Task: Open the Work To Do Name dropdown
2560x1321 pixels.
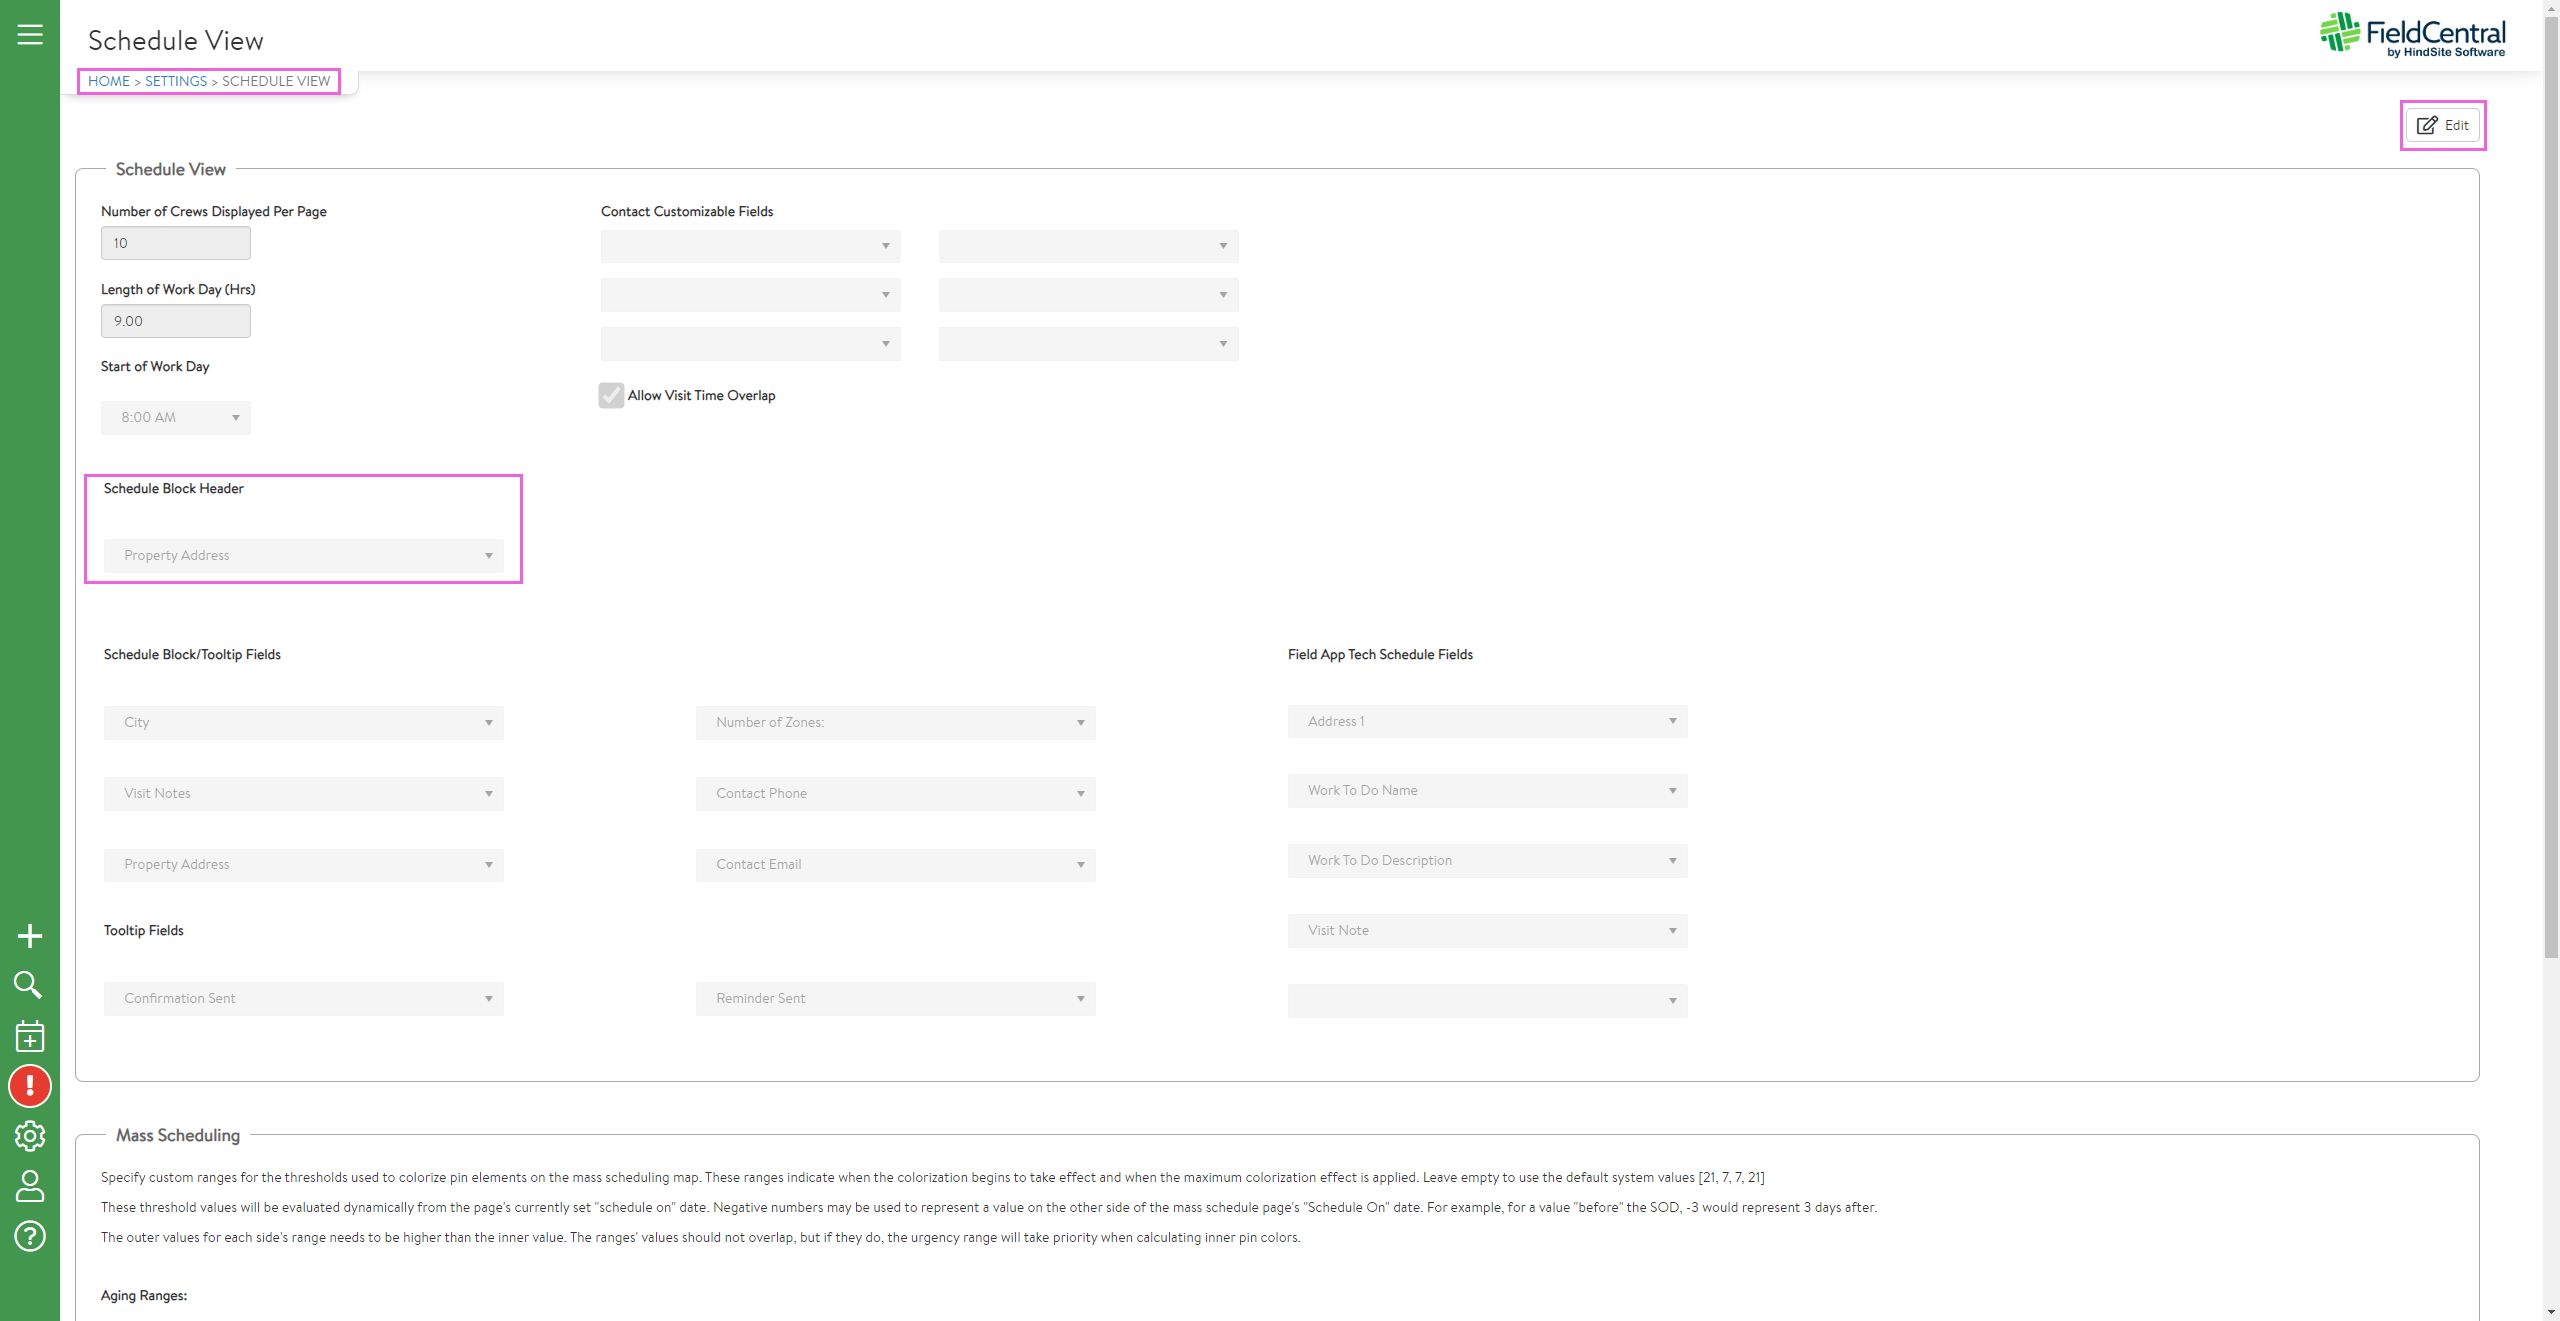Action: click(x=1487, y=791)
